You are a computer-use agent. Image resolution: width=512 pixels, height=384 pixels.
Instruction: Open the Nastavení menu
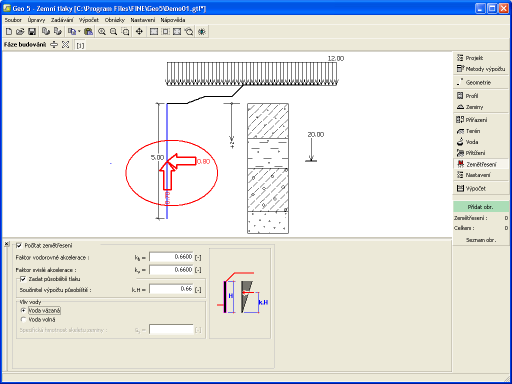tap(143, 20)
